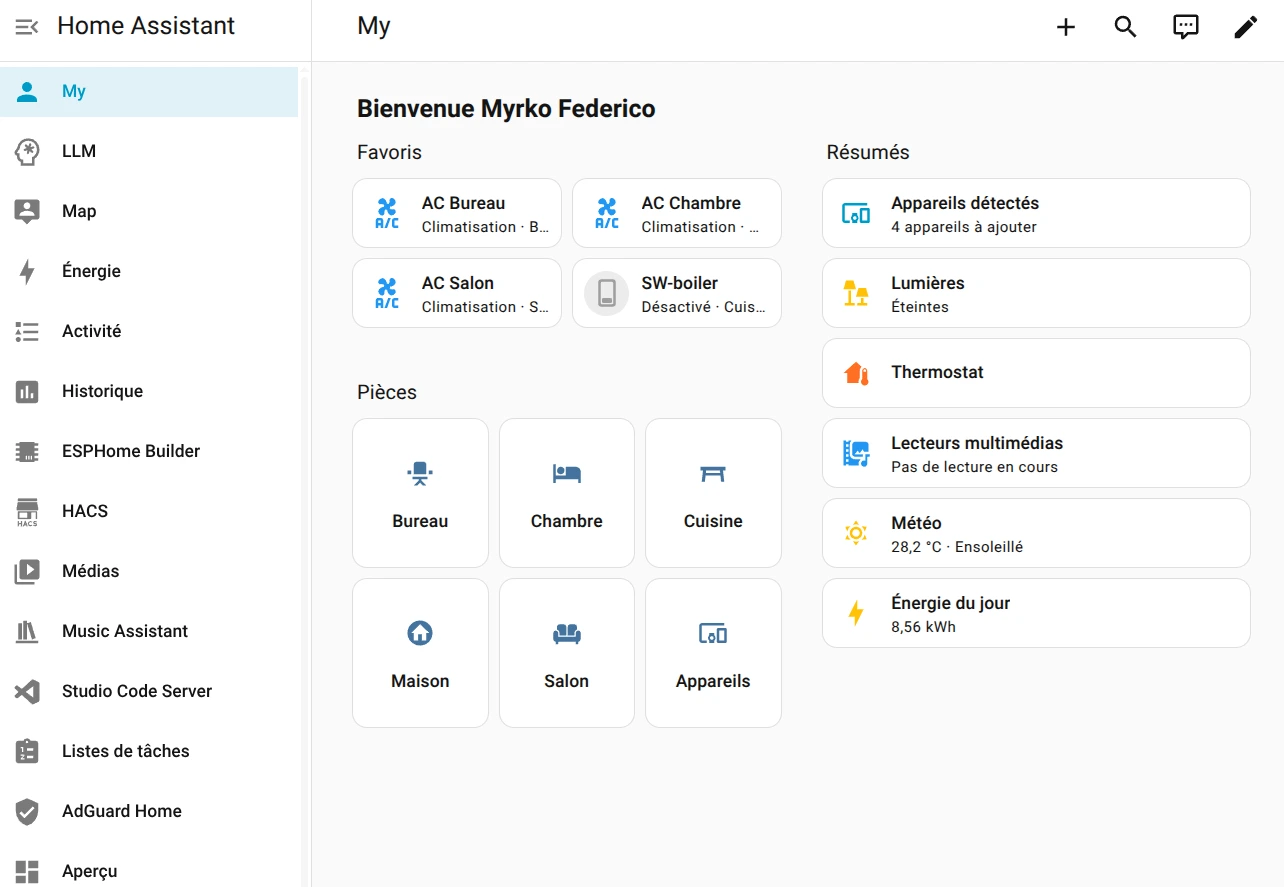The width and height of the screenshot is (1284, 887).
Task: Open the Bureau room card
Action: pos(420,493)
